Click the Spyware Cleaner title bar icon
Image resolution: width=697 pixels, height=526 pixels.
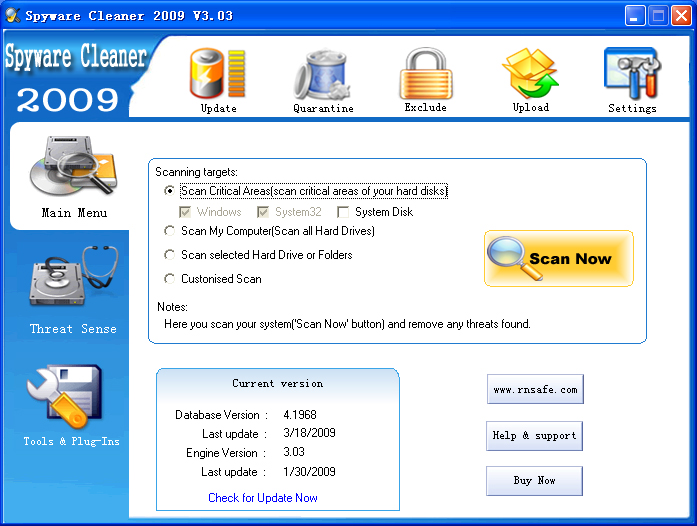pos(13,16)
